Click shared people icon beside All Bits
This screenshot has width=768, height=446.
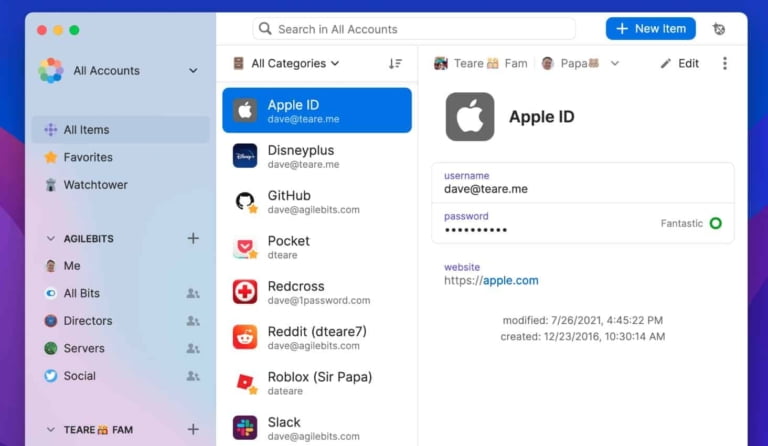[193, 293]
